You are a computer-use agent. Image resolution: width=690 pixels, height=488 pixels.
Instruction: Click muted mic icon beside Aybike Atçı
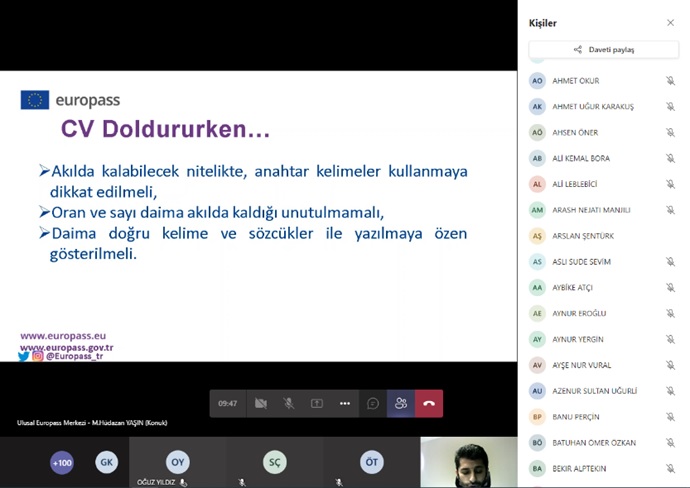point(670,288)
